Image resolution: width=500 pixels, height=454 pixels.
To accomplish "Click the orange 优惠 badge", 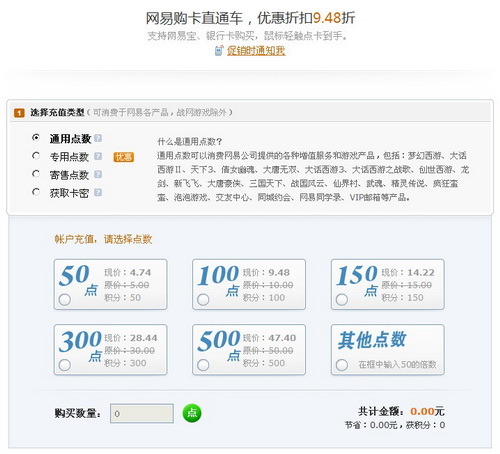I will (x=124, y=157).
